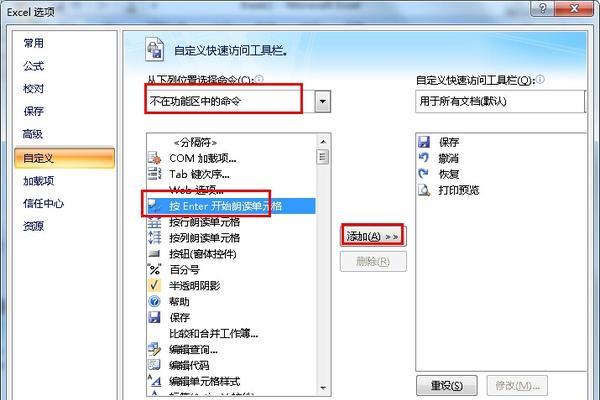The height and width of the screenshot is (400, 600).
Task: Switch to the 高级 options category
Action: 33,134
